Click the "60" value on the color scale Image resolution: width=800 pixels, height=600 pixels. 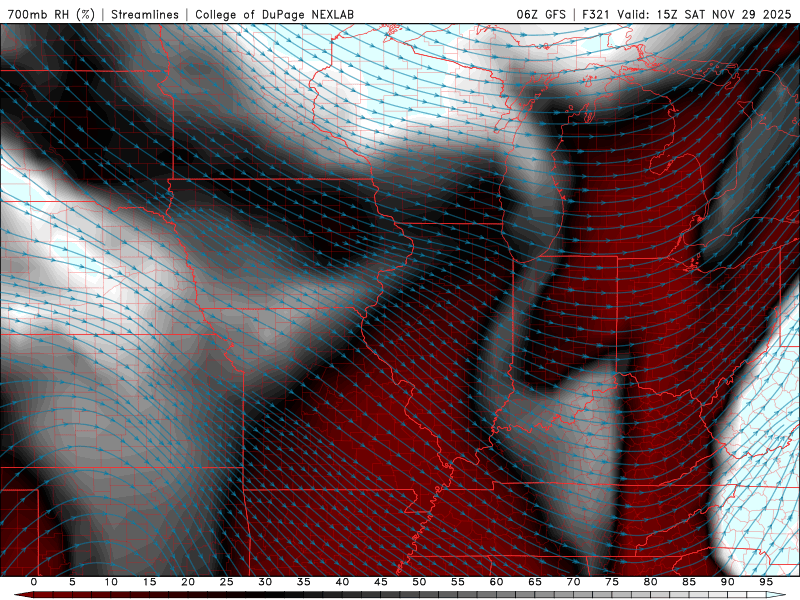click(496, 582)
